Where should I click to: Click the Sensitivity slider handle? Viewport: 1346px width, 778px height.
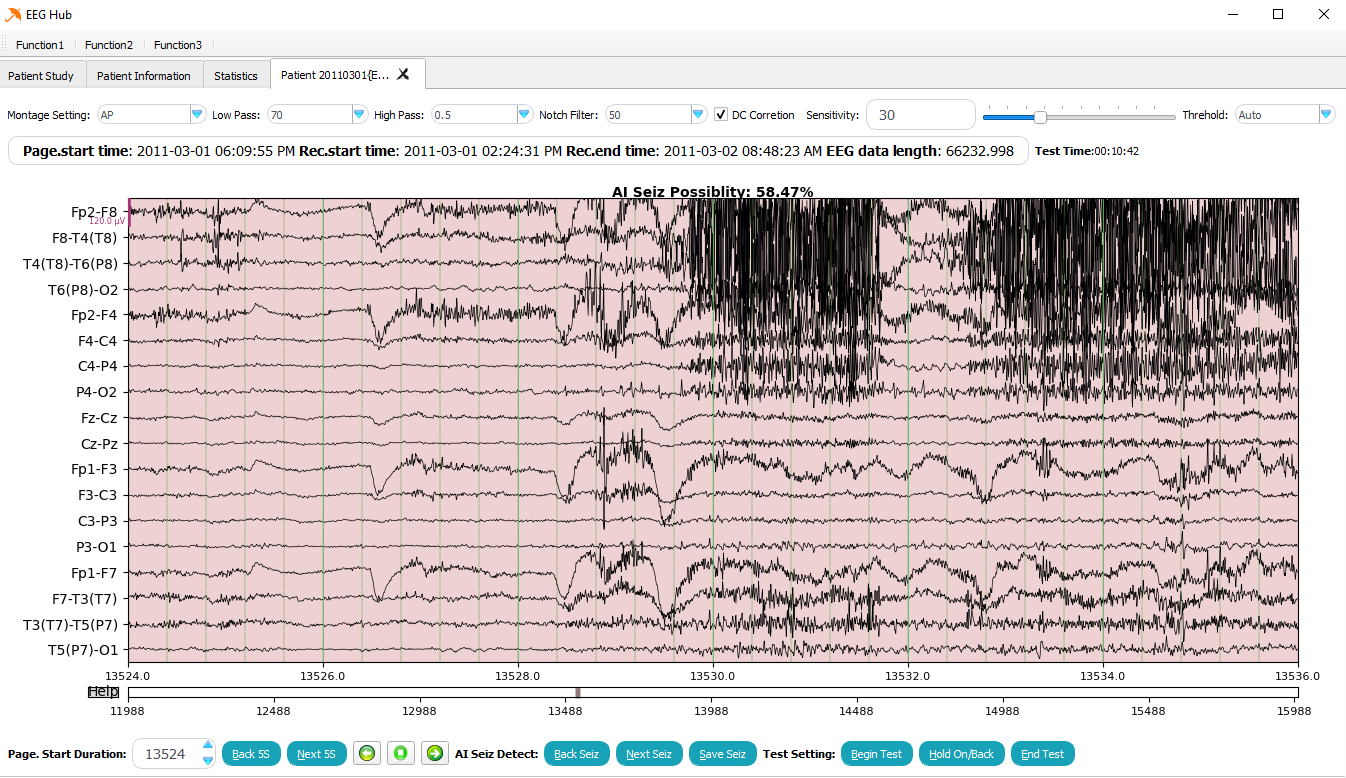coord(1040,117)
